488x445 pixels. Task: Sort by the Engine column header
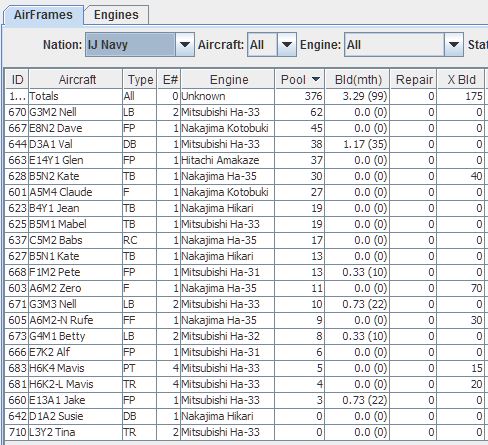[x=228, y=80]
